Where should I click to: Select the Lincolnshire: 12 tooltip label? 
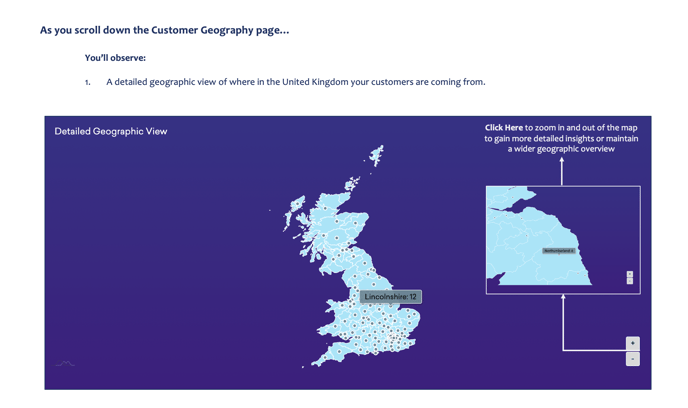390,297
